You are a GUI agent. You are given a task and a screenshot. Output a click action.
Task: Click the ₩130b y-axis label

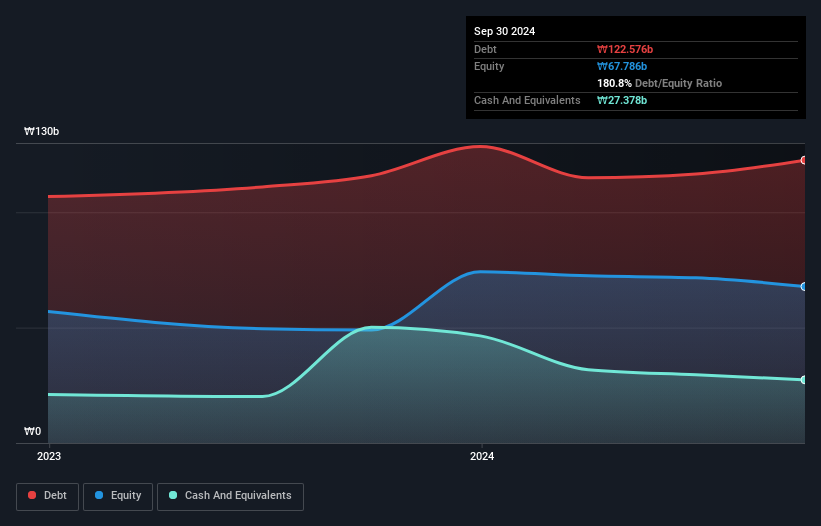point(41,131)
